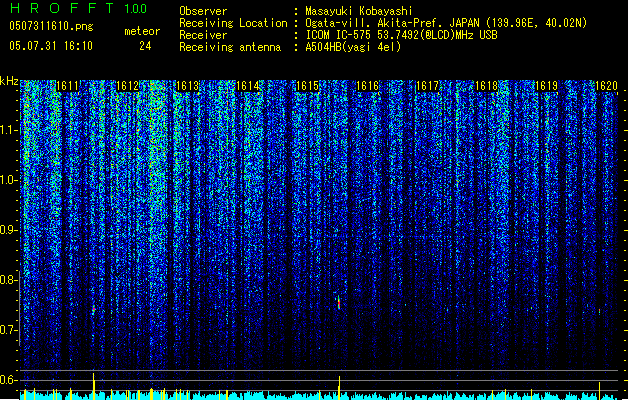Image resolution: width=629 pixels, height=400 pixels.
Task: Click the kHz axis unit label
Action: click(x=9, y=81)
